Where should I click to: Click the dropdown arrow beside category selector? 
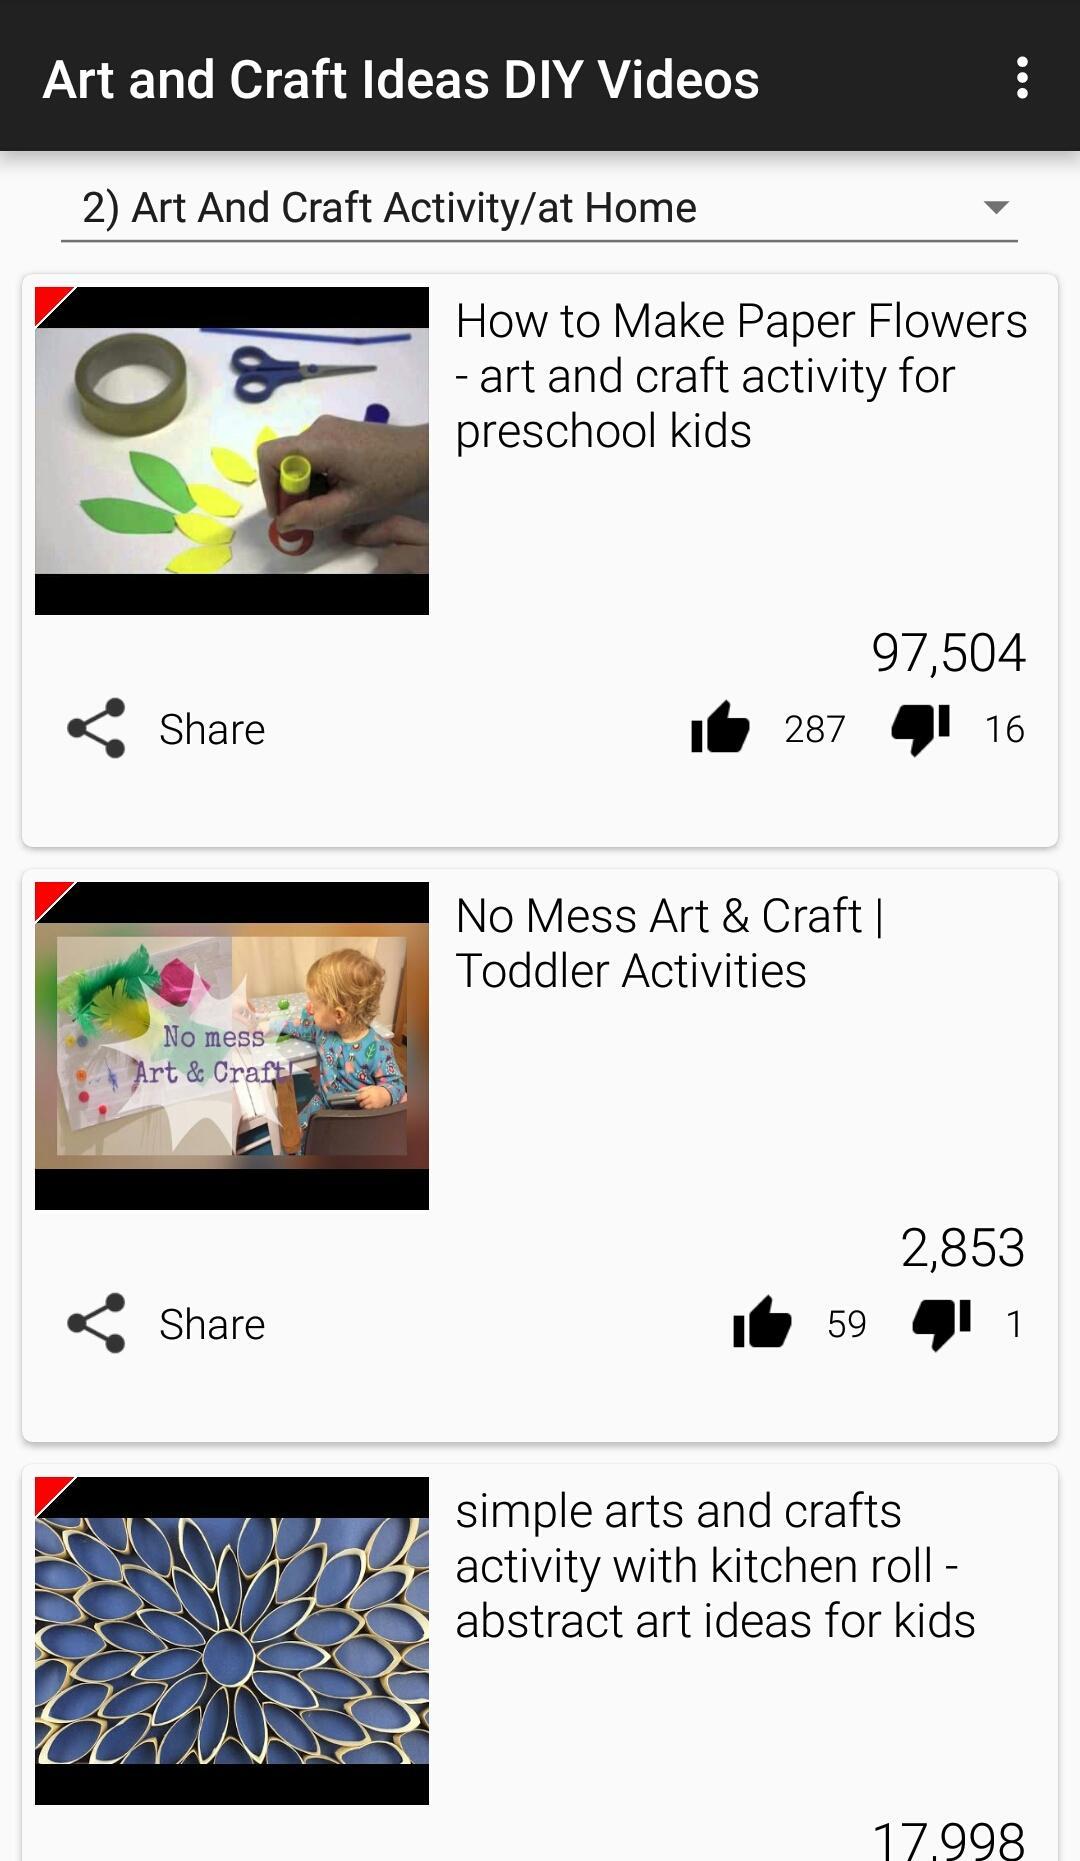pyautogui.click(x=995, y=207)
